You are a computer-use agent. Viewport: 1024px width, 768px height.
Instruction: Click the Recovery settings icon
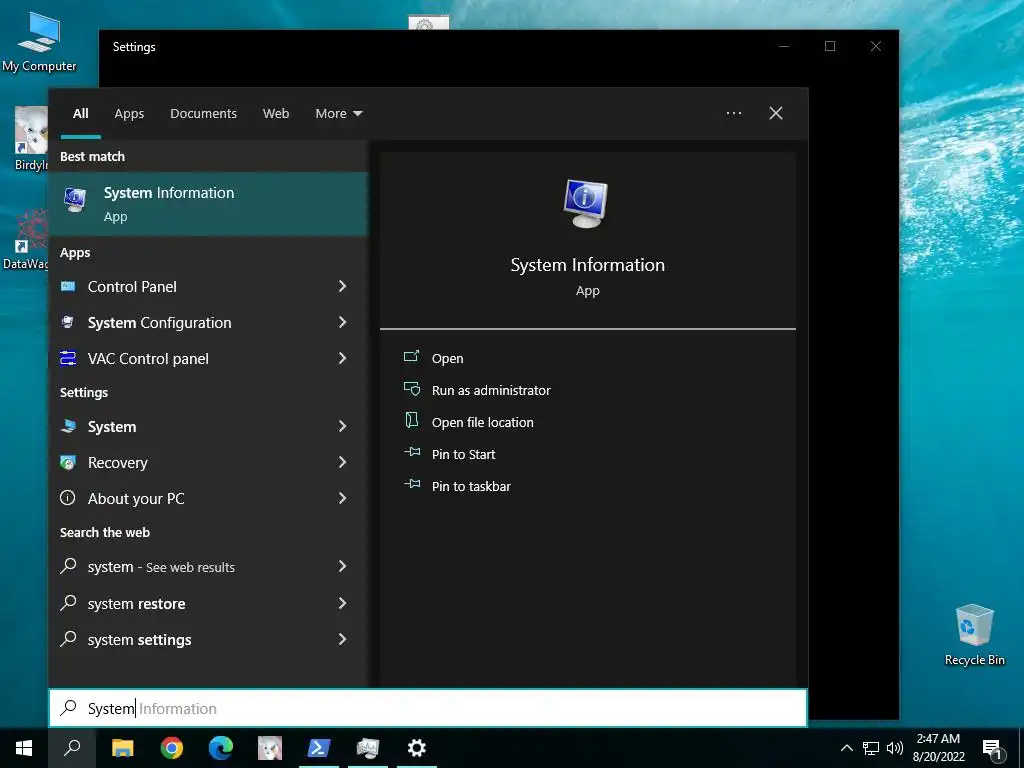click(68, 462)
